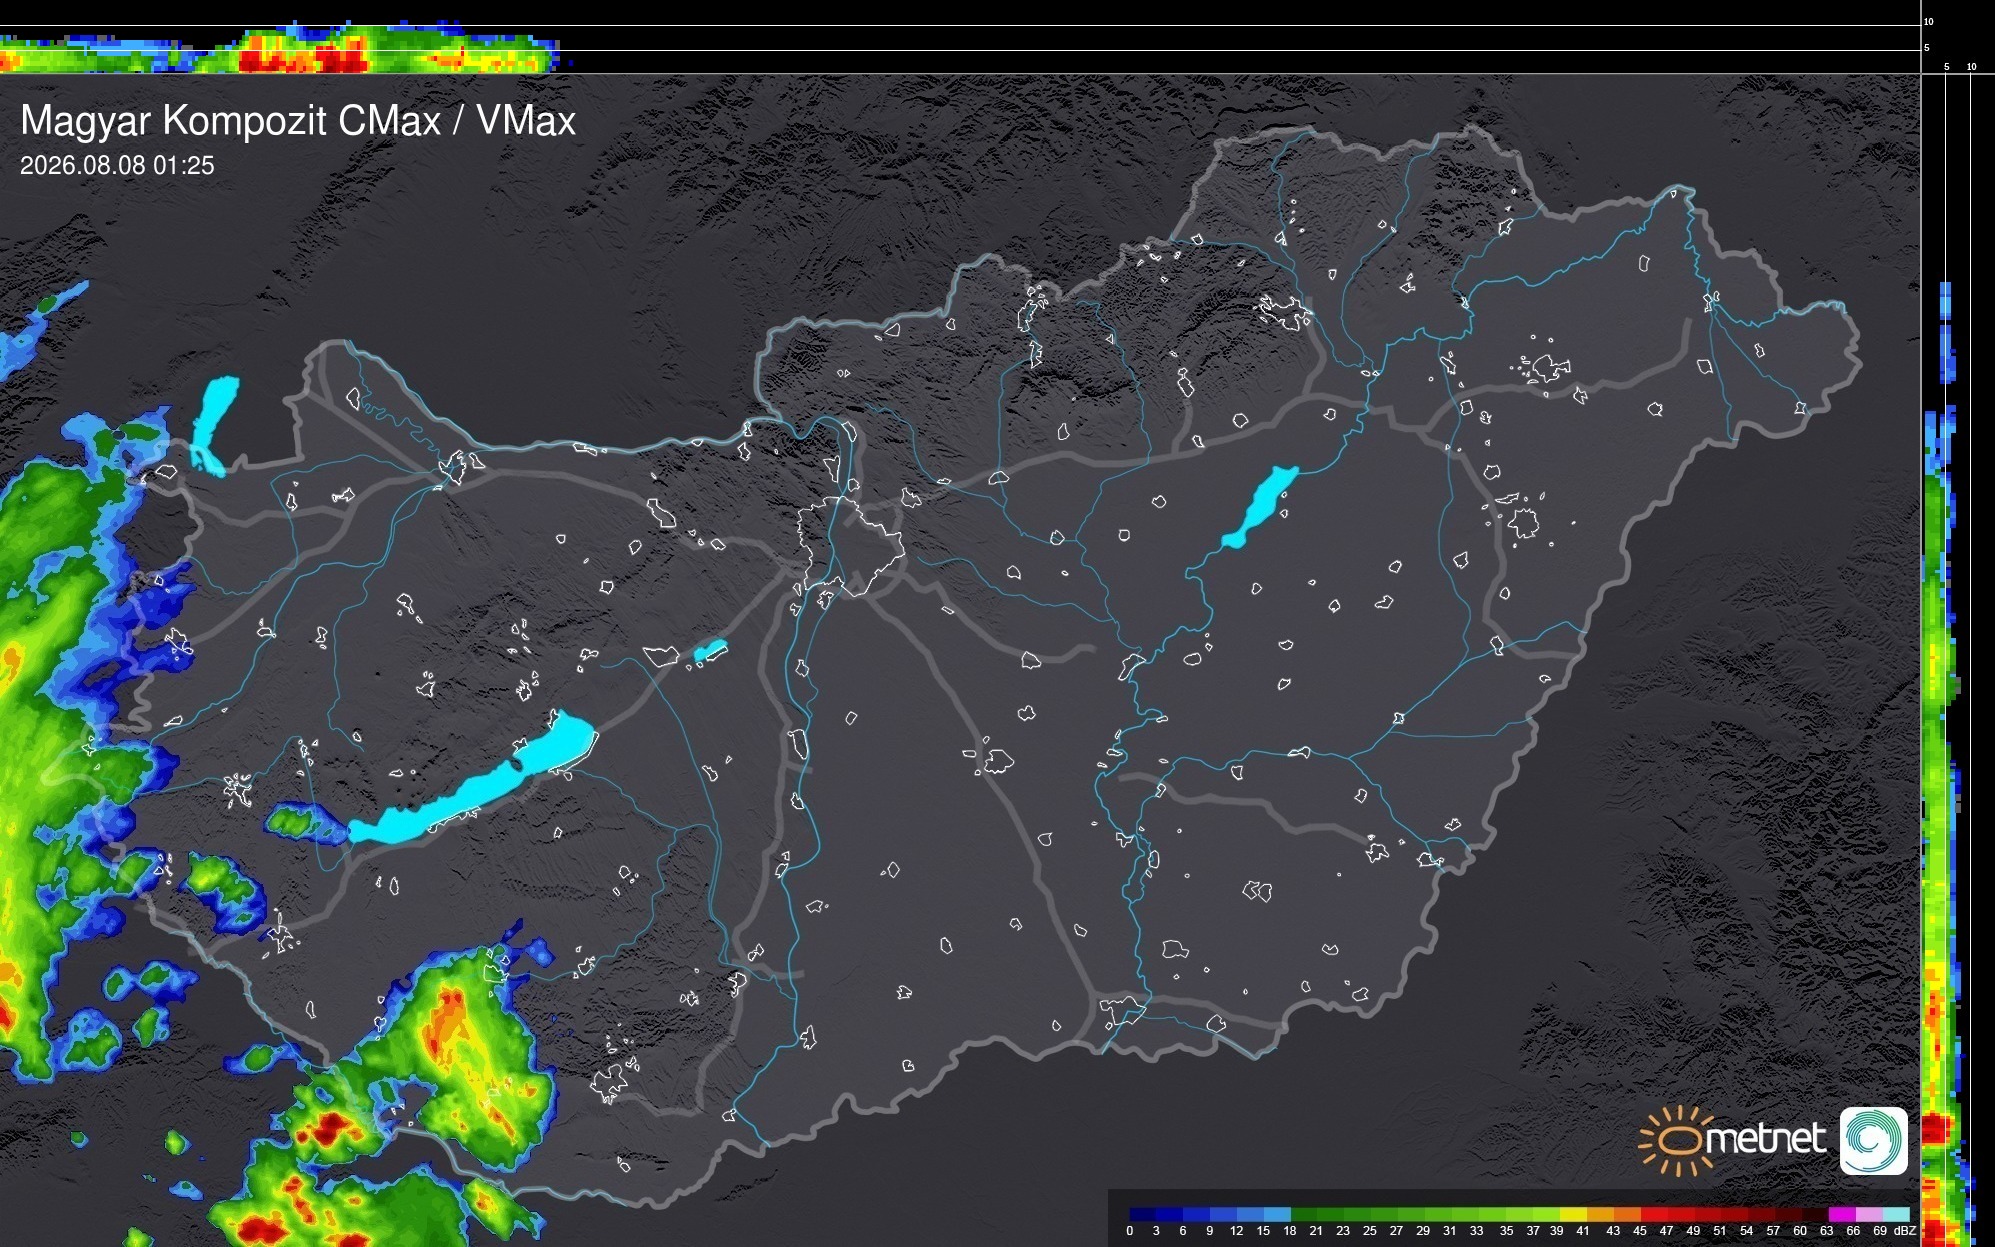This screenshot has width=1995, height=1247.
Task: Click the "41" value on the dBZ scale
Action: pos(1583,1231)
